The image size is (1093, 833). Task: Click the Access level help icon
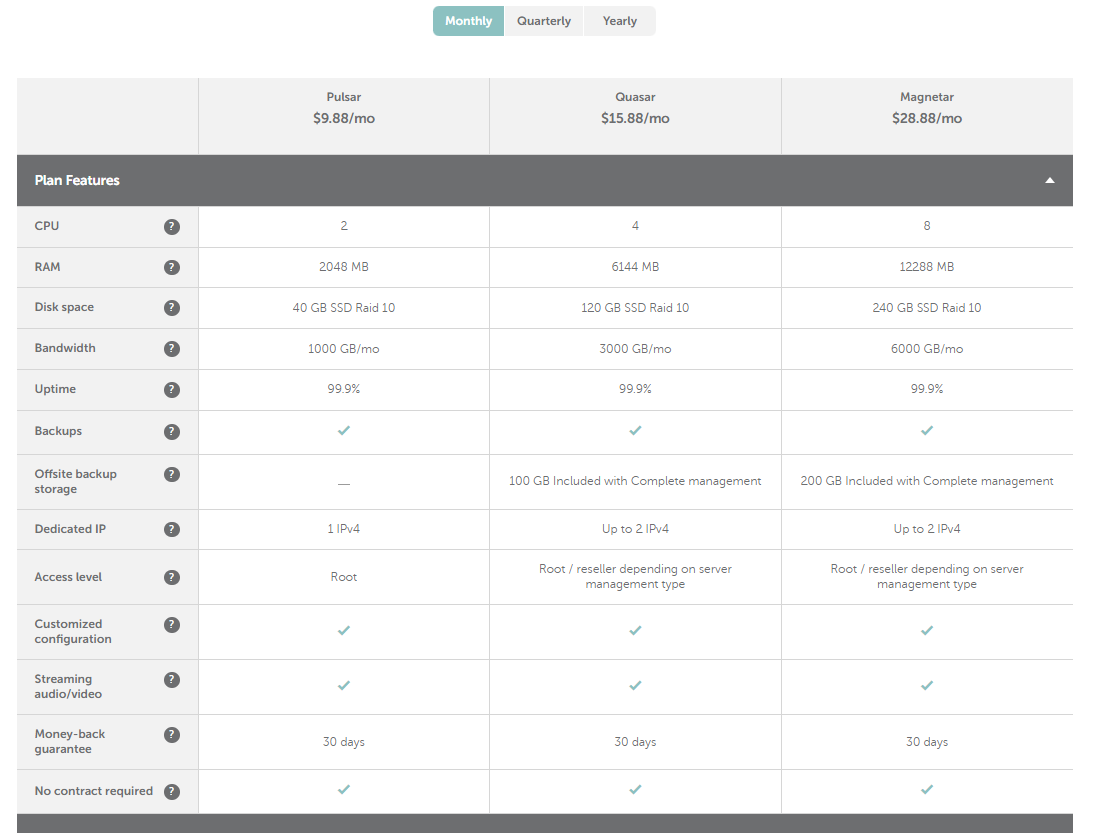click(172, 577)
